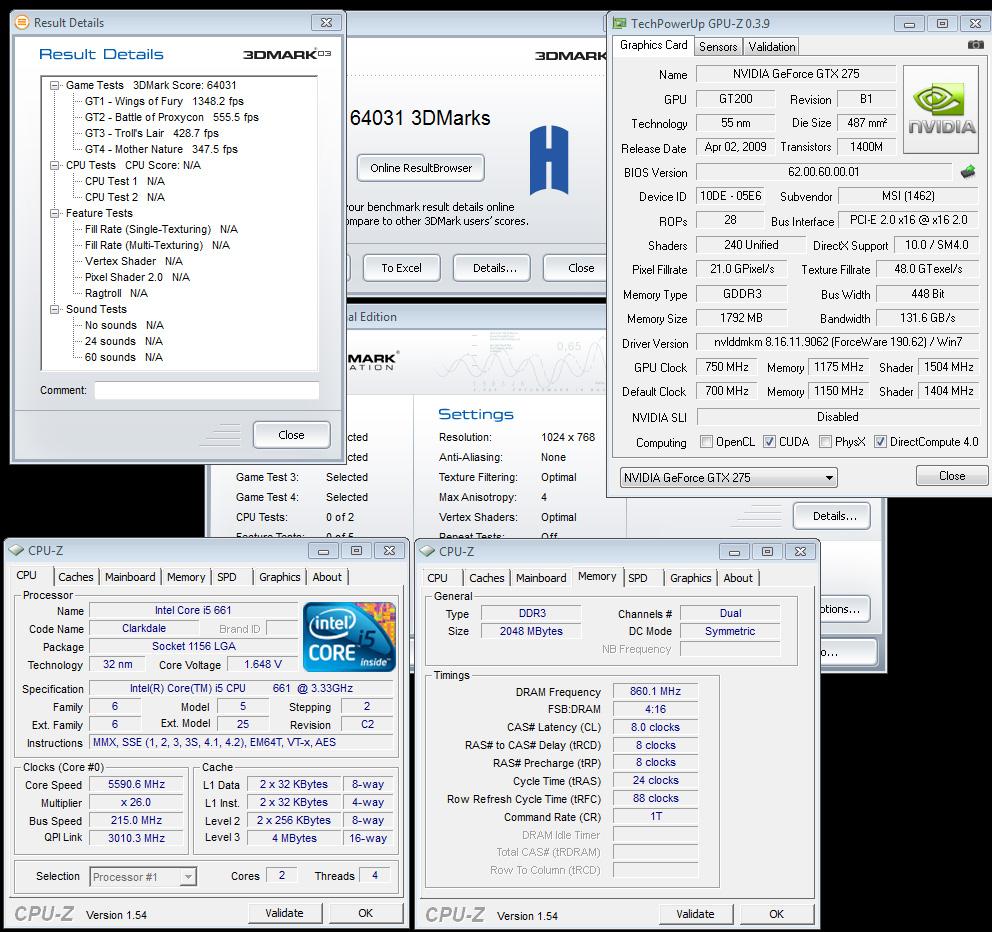Open the SPD tab in left CPU-Z
This screenshot has height=932, width=992.
(226, 577)
